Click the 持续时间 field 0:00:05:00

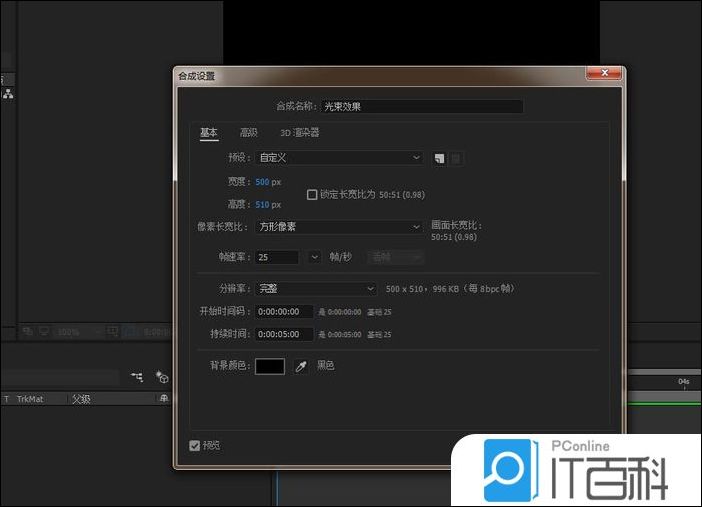[284, 334]
